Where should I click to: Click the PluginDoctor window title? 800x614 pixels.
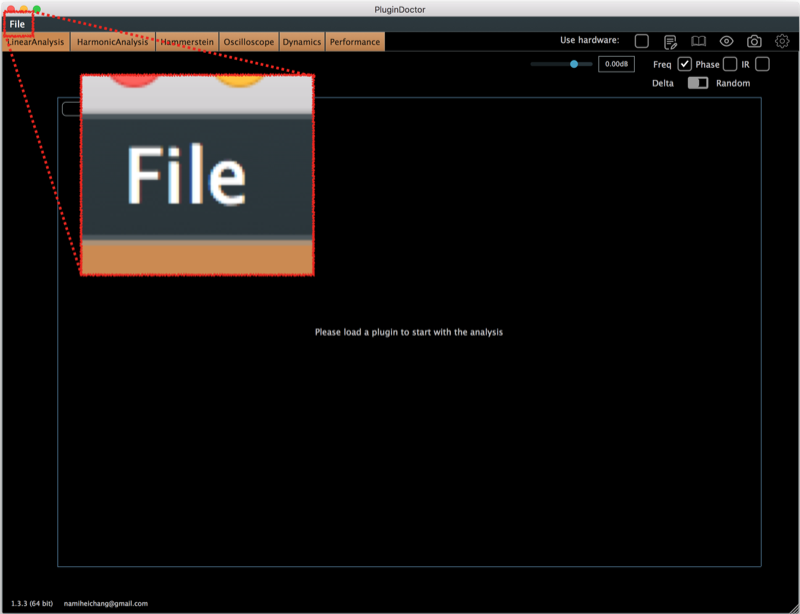tap(399, 9)
